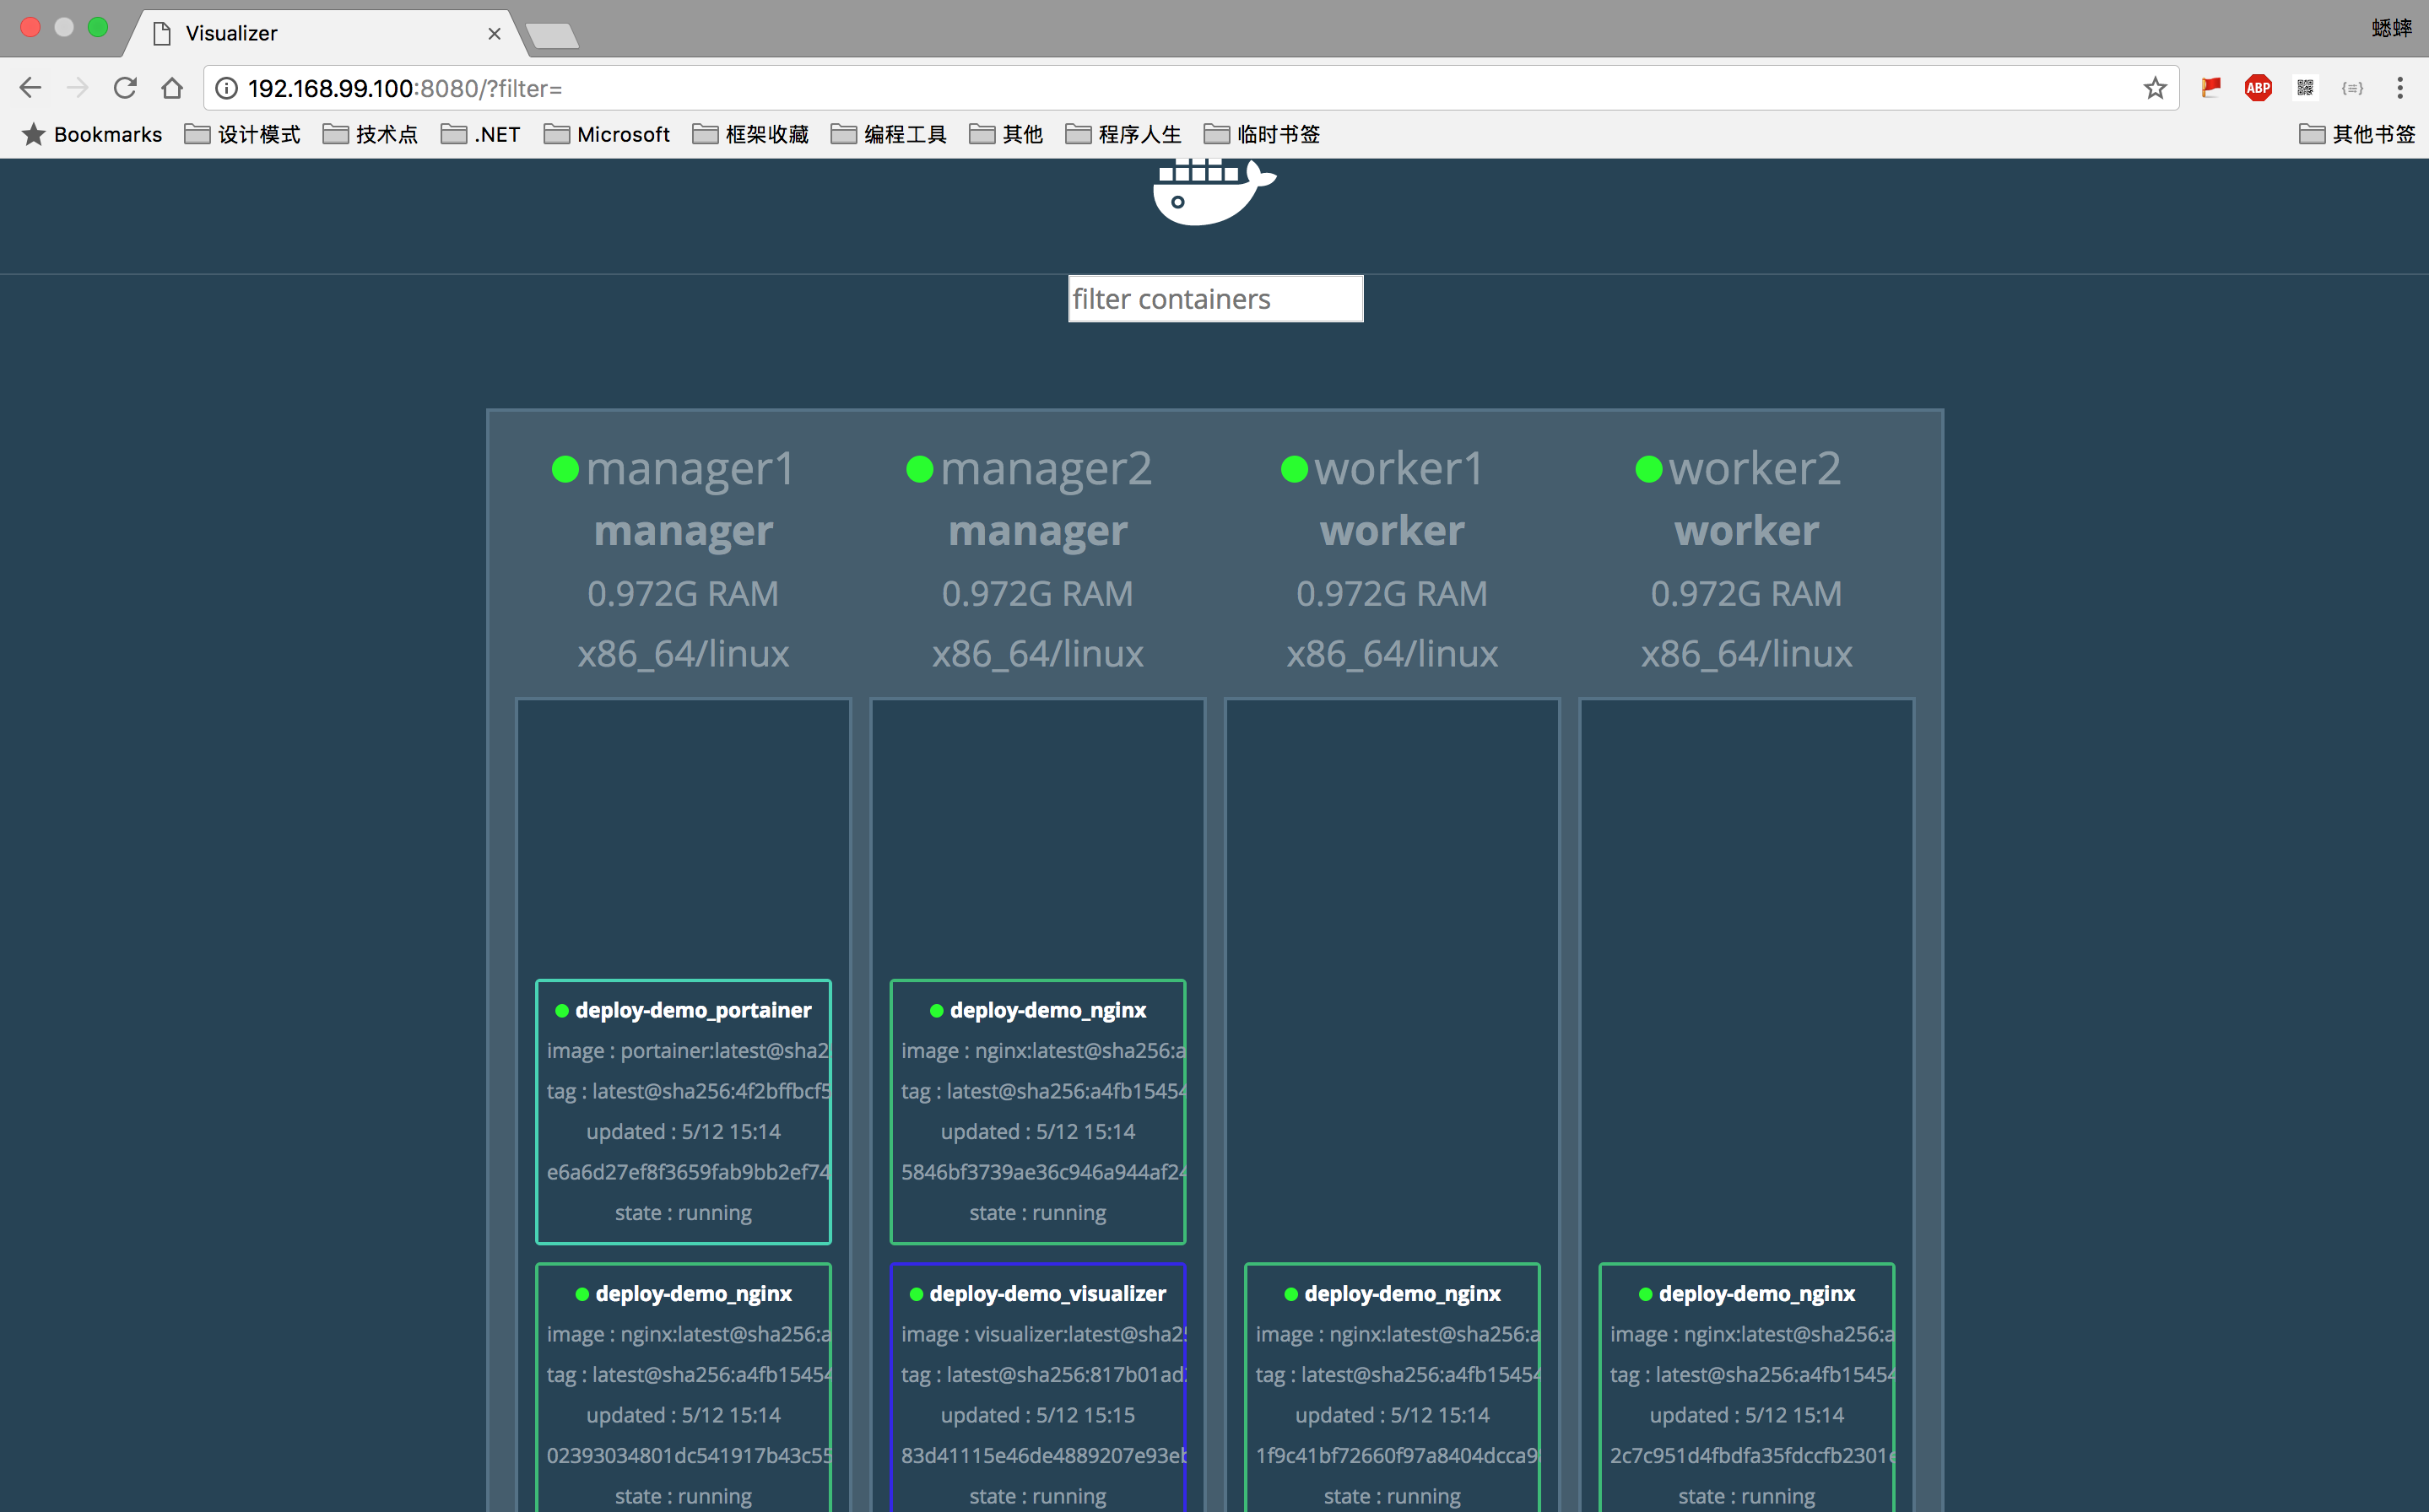Click the browser back button
Screen dimensions: 2429x1512
30,88
